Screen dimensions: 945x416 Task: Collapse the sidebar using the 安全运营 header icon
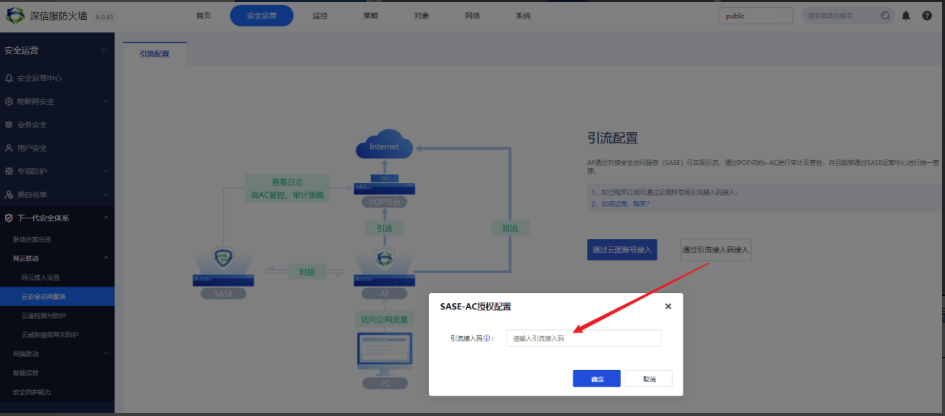point(104,50)
